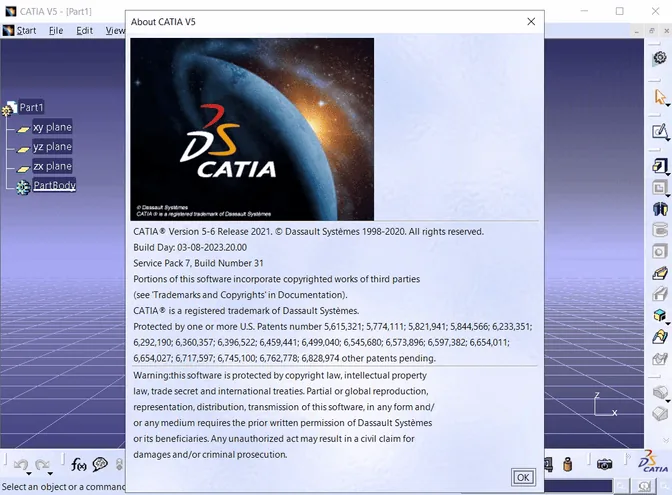Open the Formula f(x) tool
This screenshot has height=495, width=672.
tap(78, 464)
